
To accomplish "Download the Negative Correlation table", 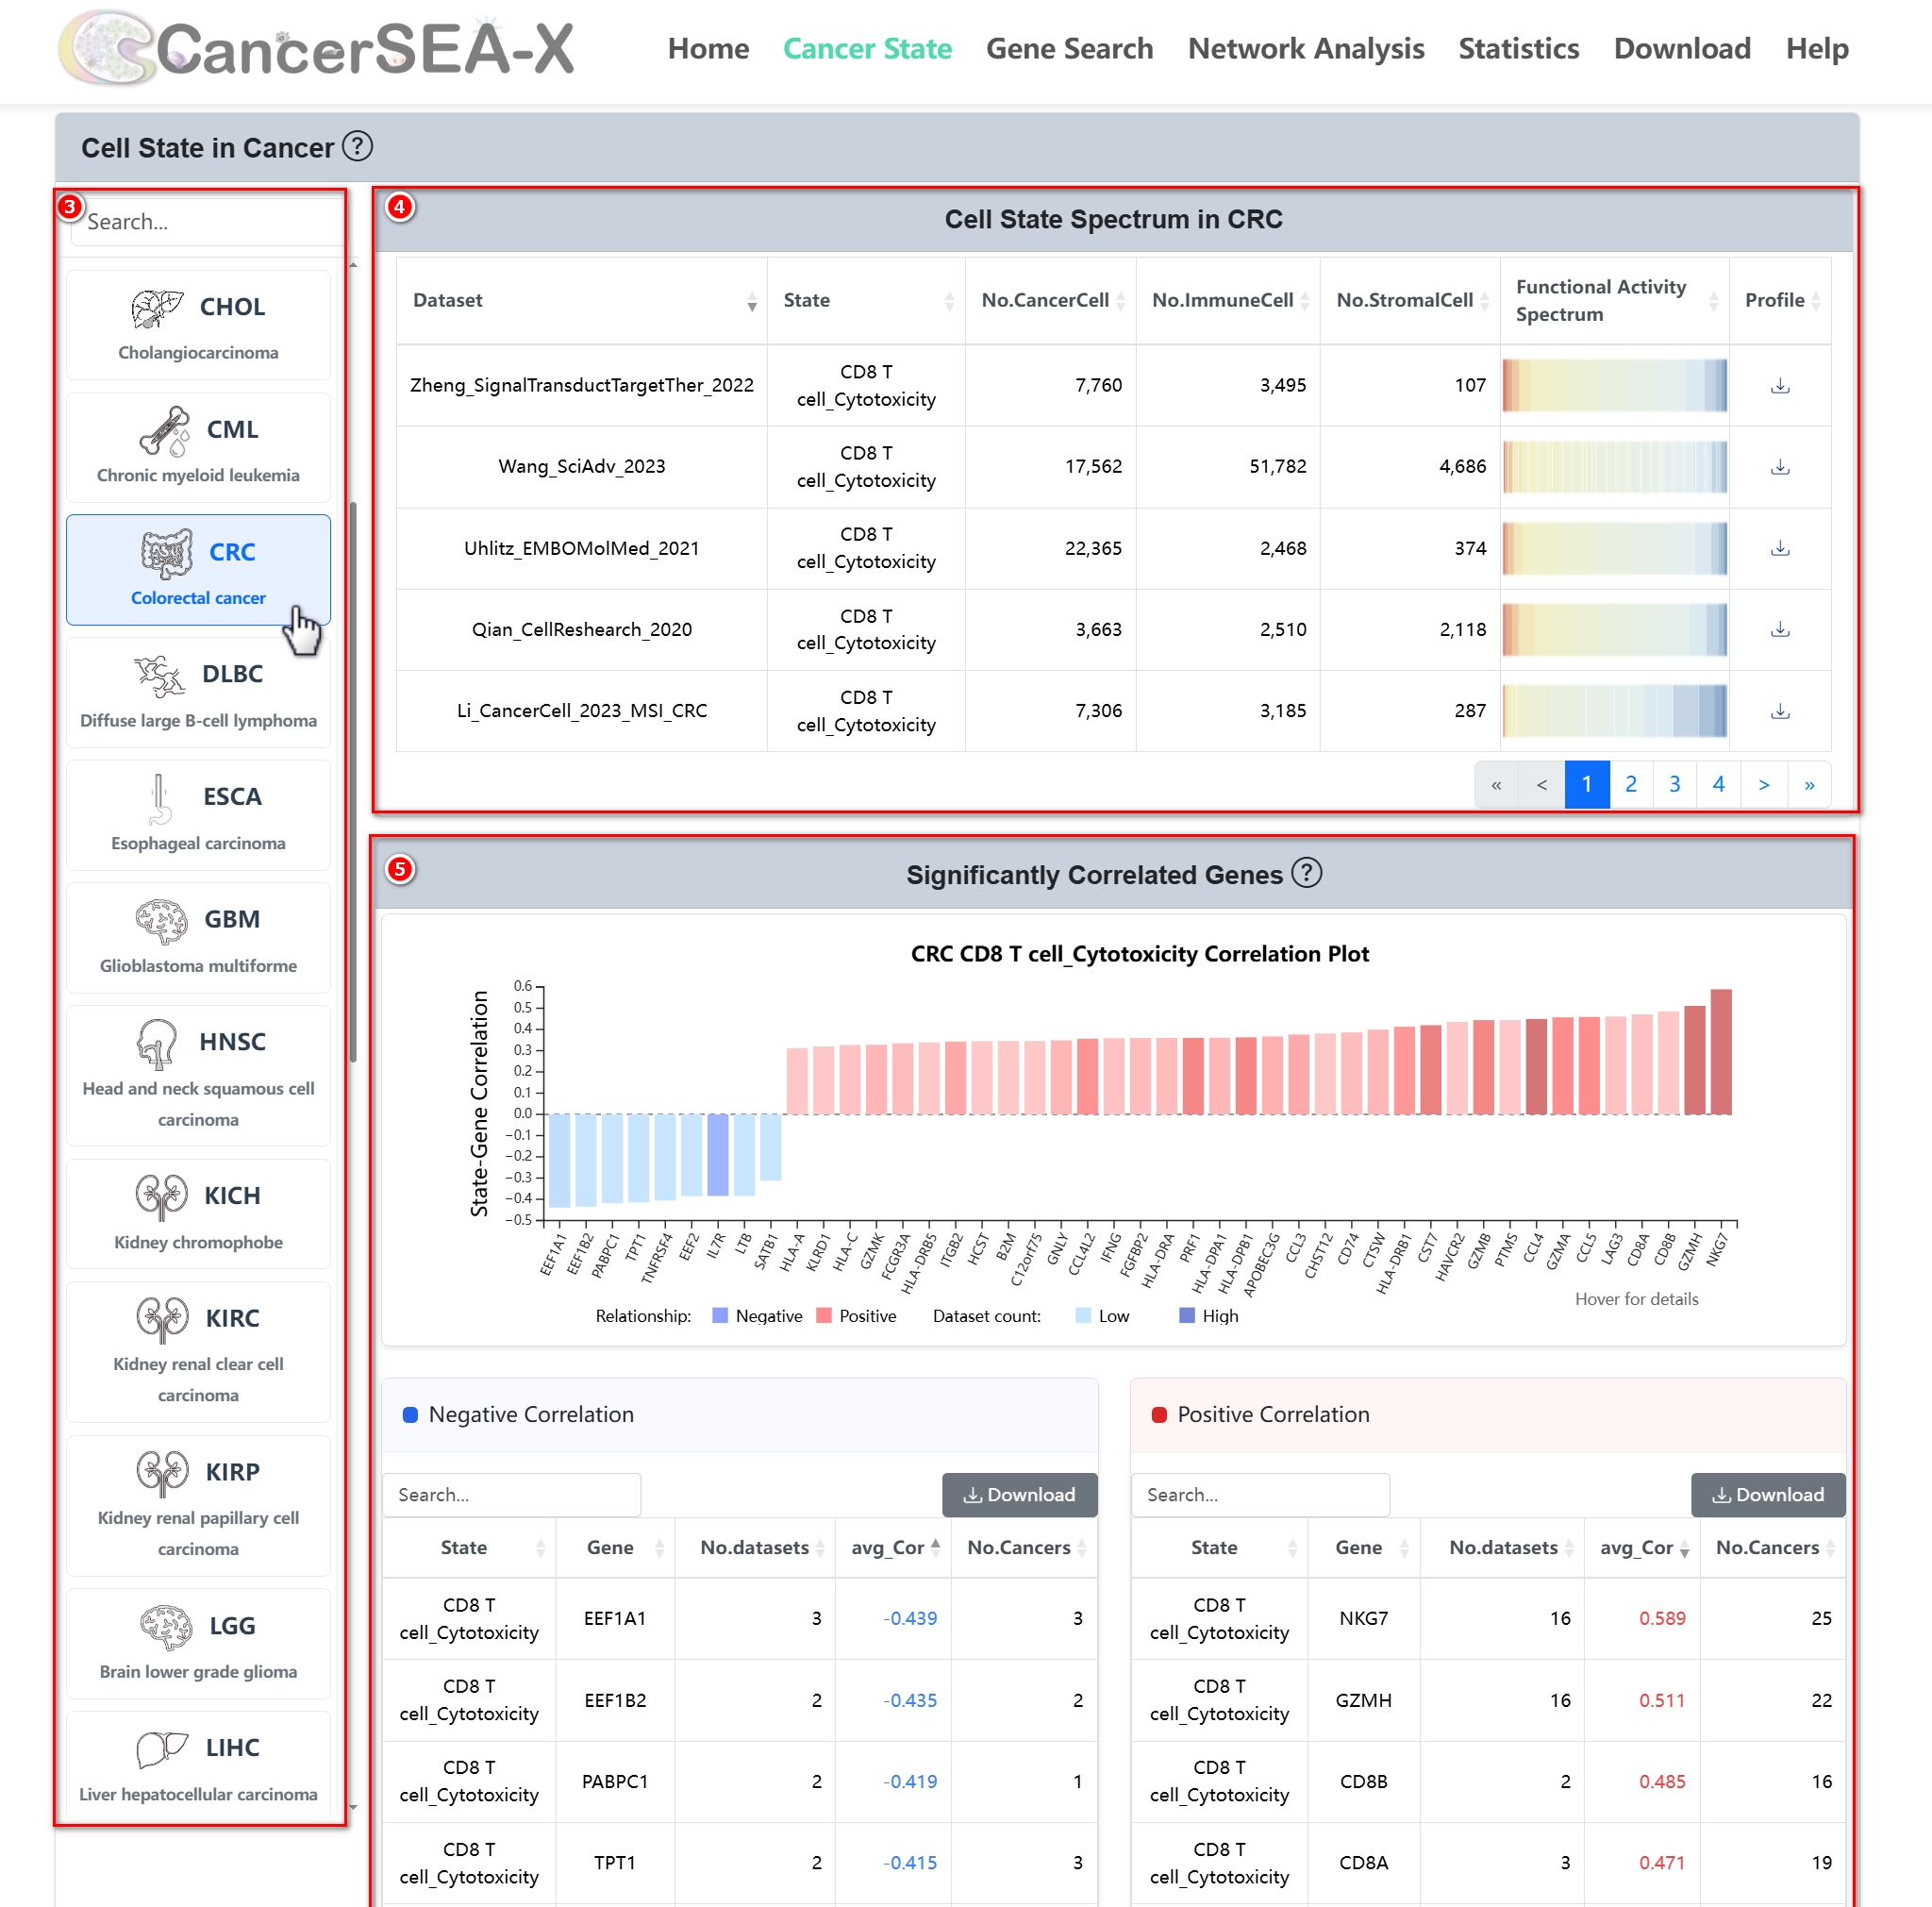I will (1018, 1494).
